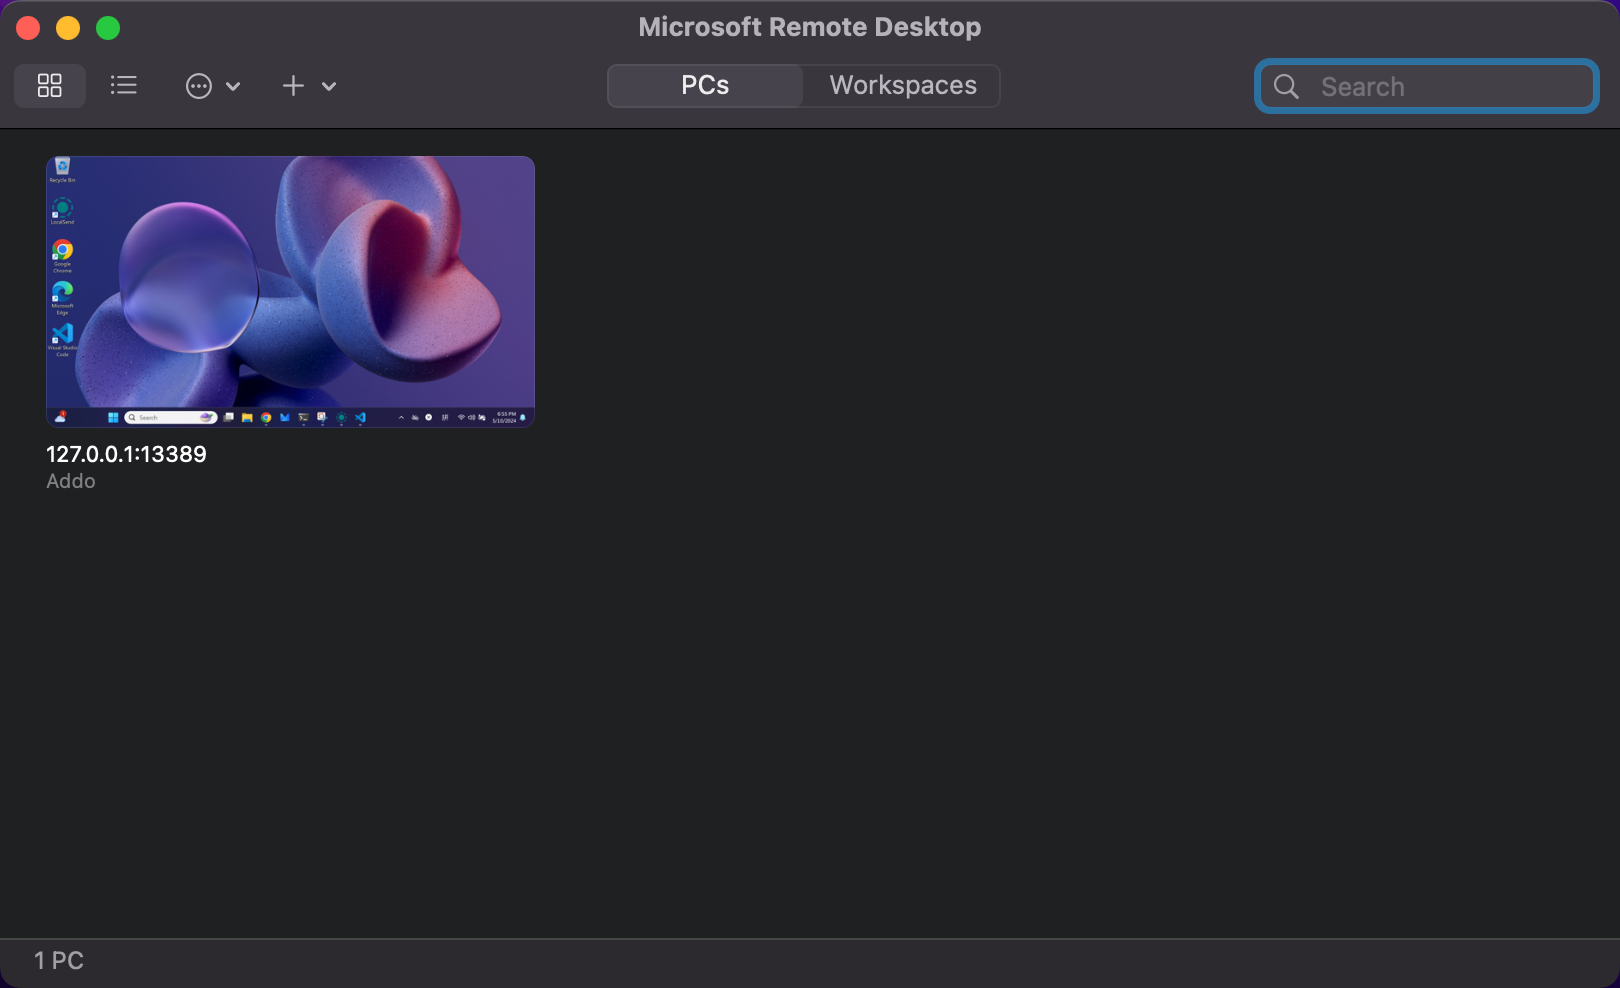
Task: Click the 1 PC status text
Action: (x=59, y=961)
